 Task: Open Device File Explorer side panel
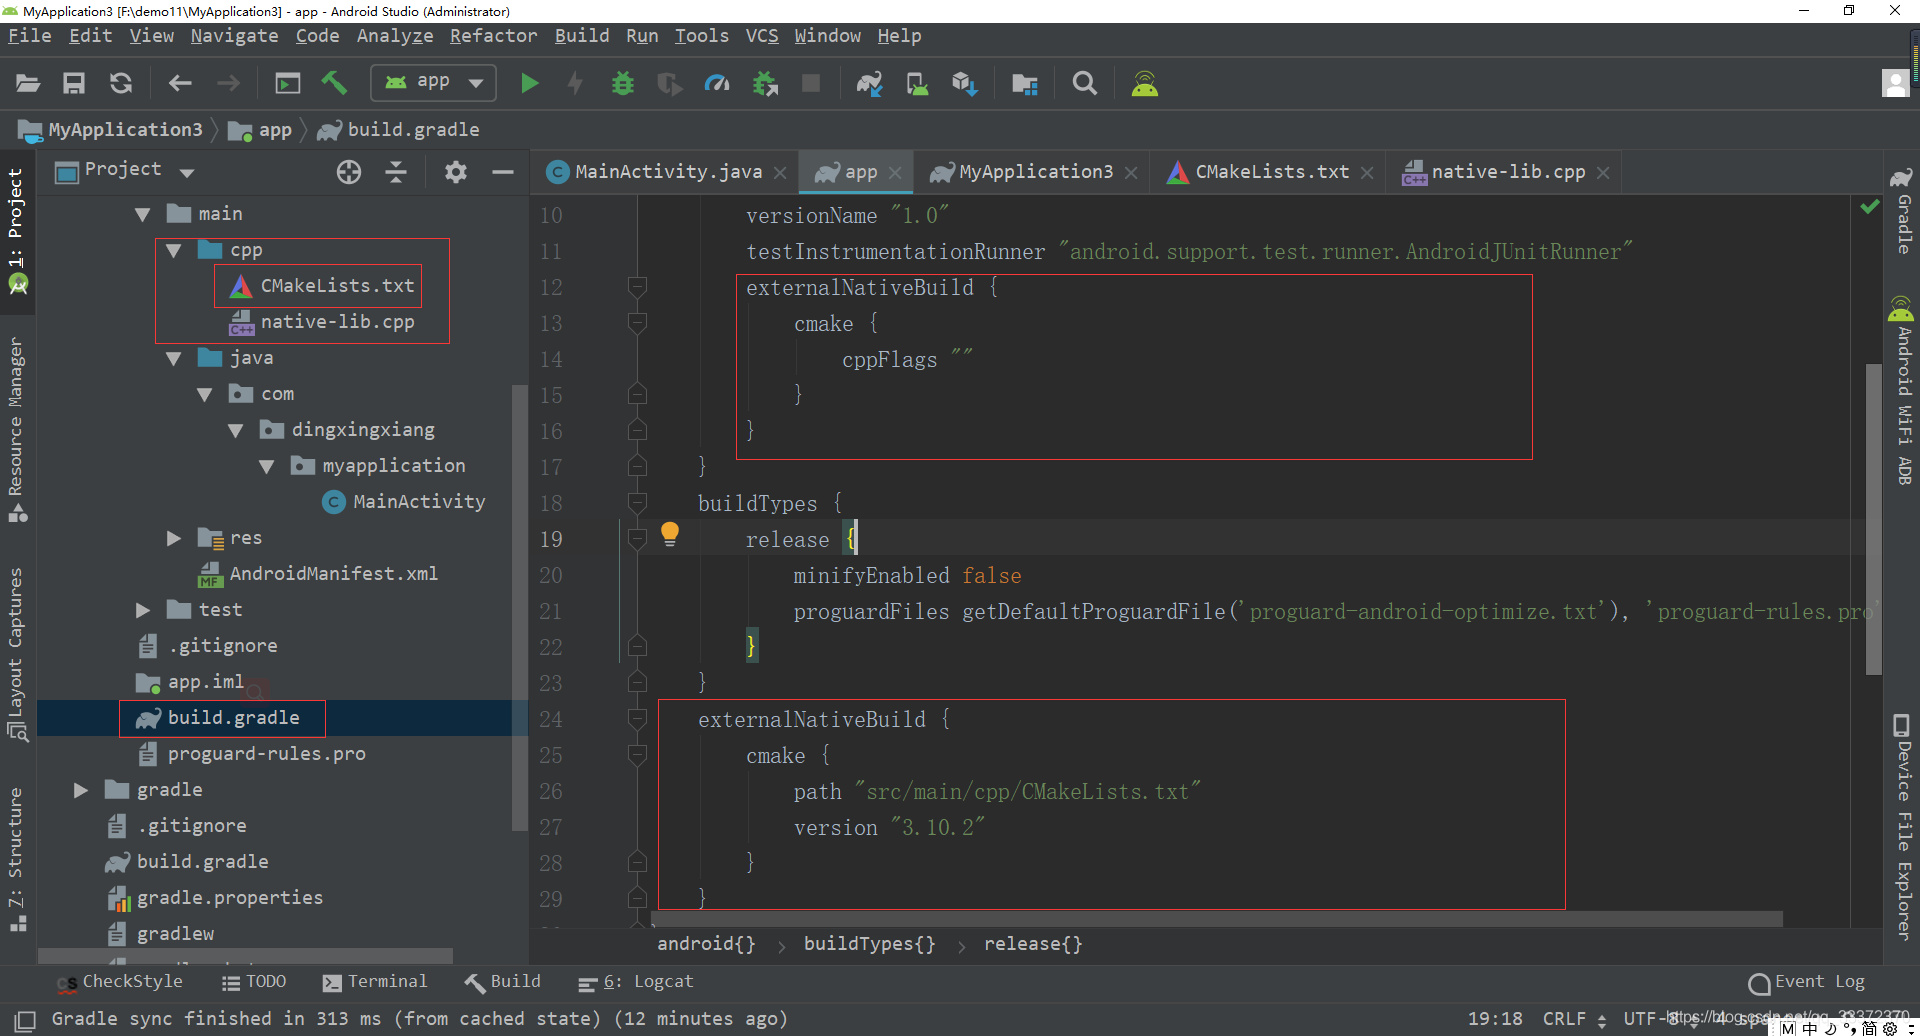point(1902,826)
